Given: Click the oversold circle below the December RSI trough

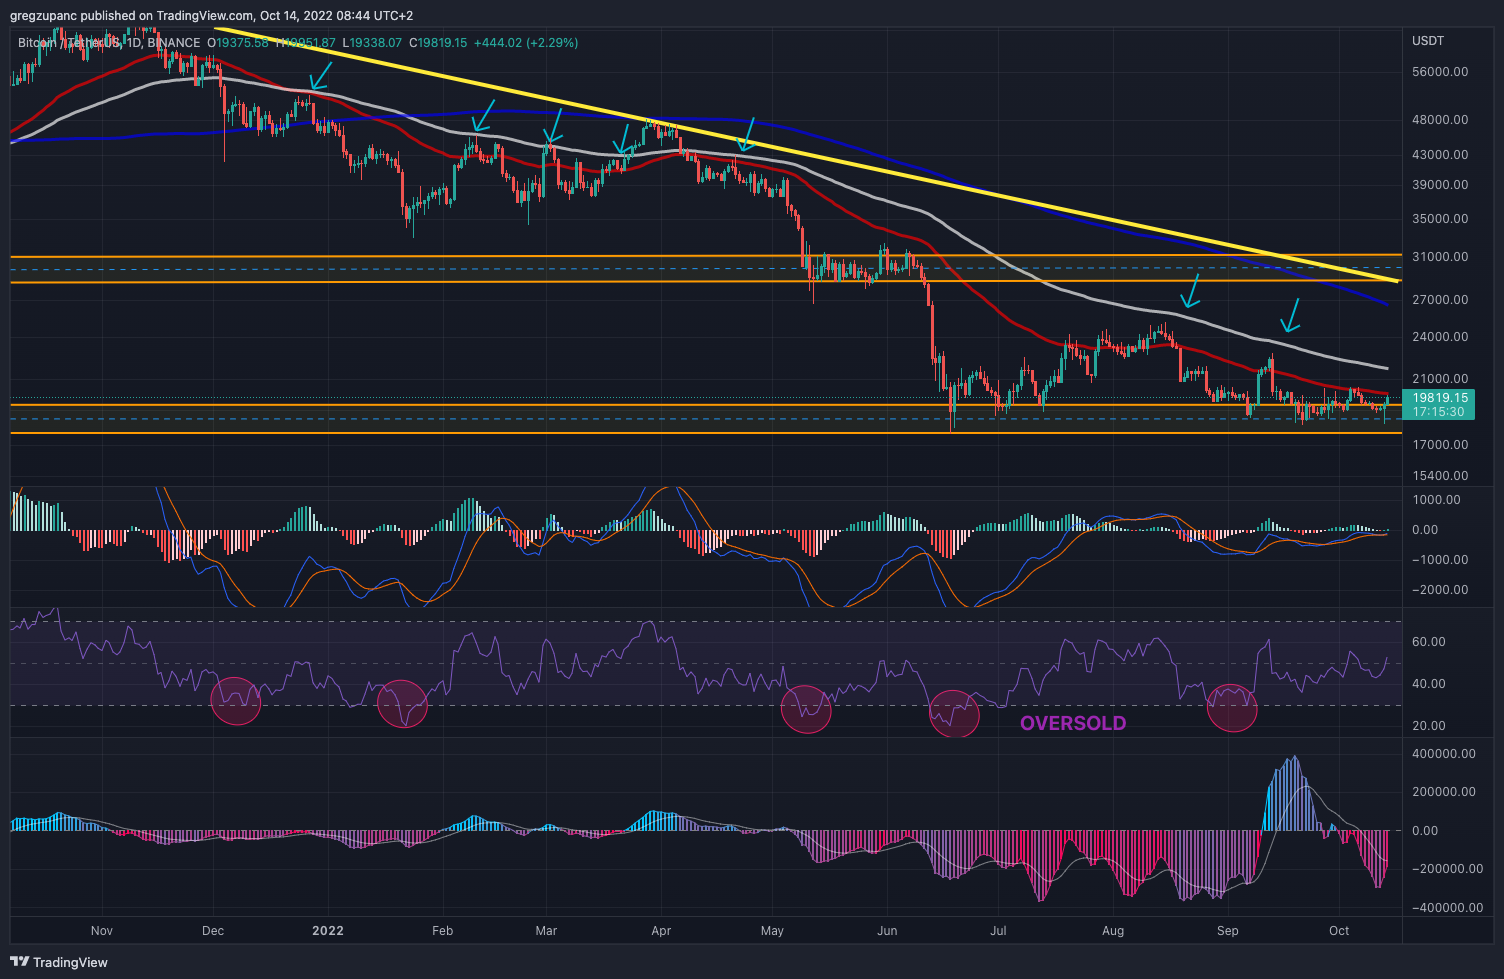Looking at the screenshot, I should (x=236, y=703).
